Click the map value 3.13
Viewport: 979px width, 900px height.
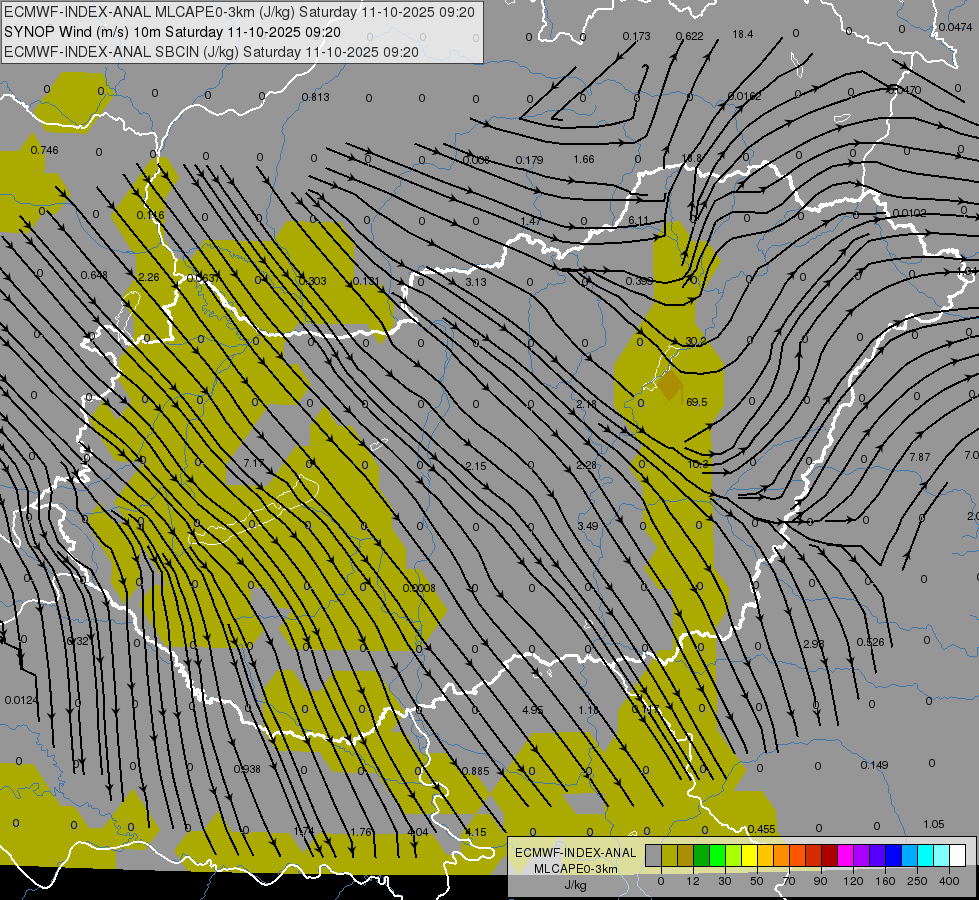point(476,282)
